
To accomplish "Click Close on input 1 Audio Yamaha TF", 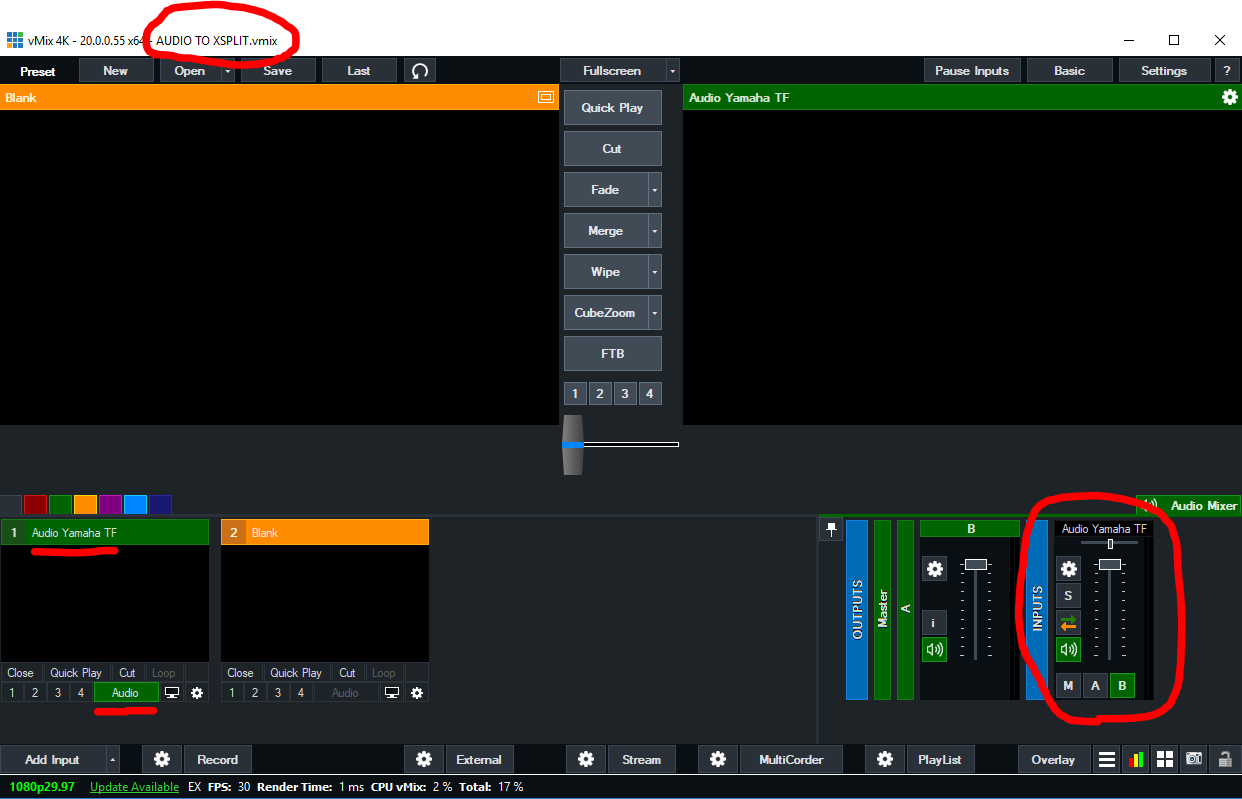I will click(21, 672).
